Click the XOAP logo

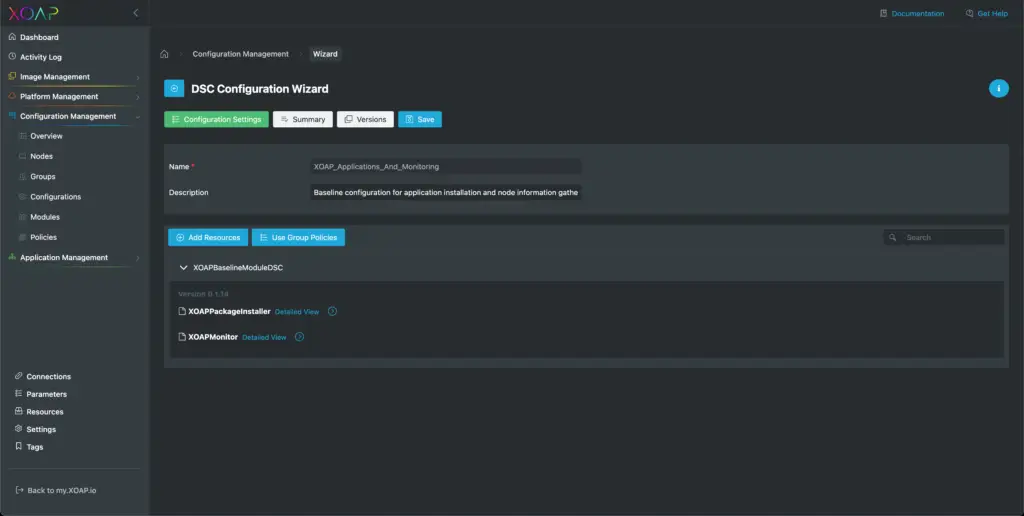(33, 13)
